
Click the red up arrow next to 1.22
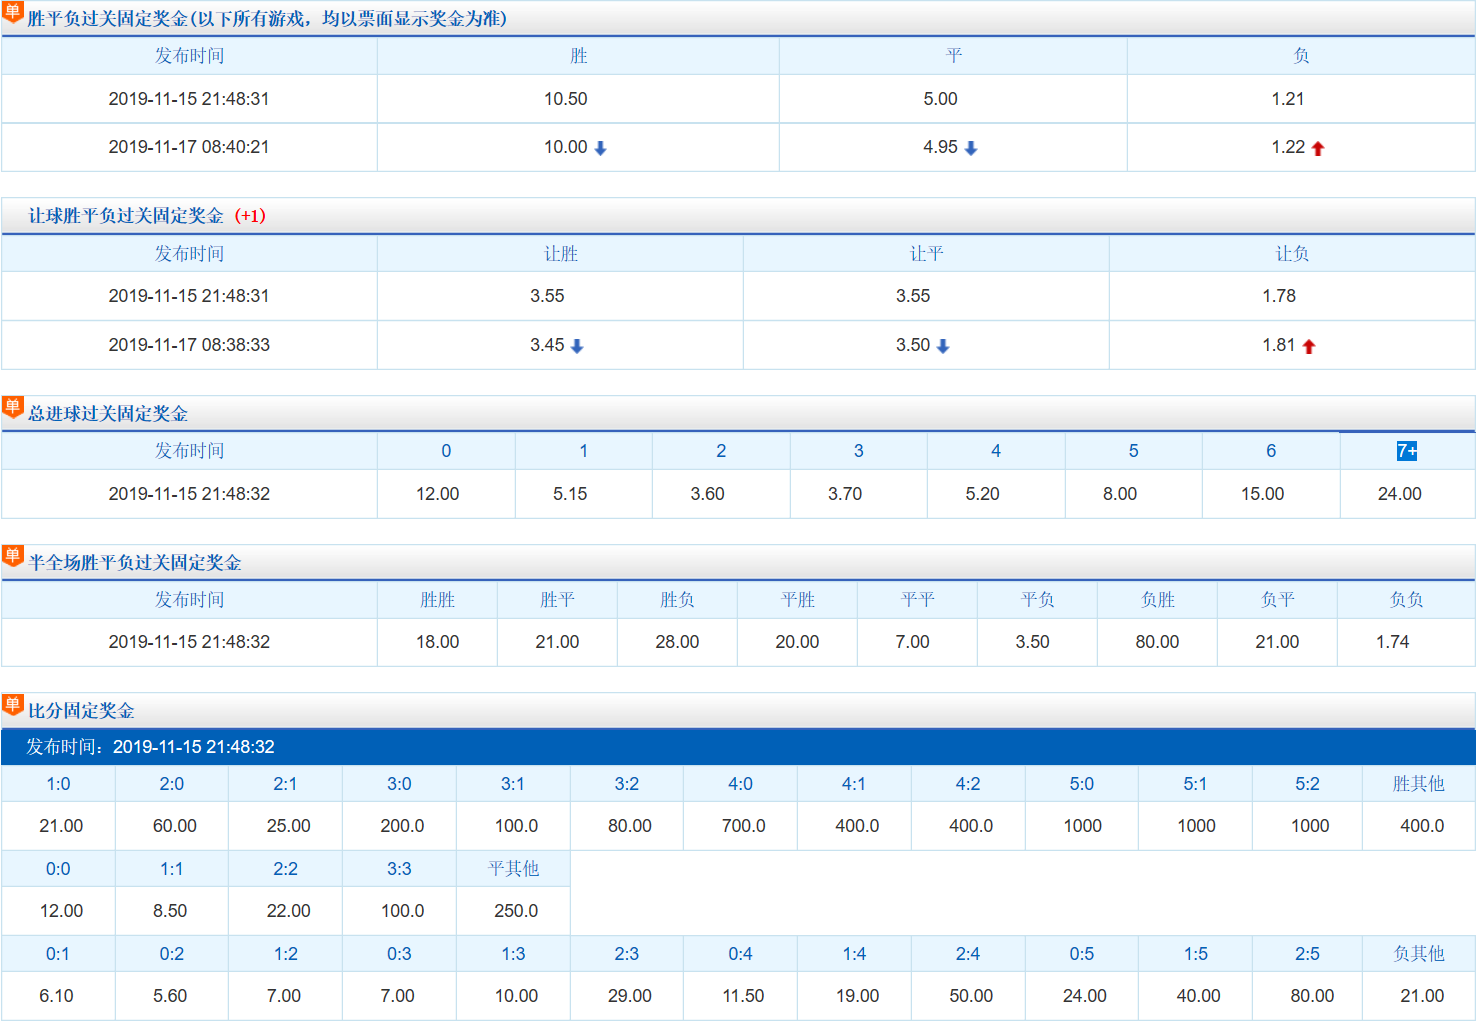click(x=1317, y=148)
